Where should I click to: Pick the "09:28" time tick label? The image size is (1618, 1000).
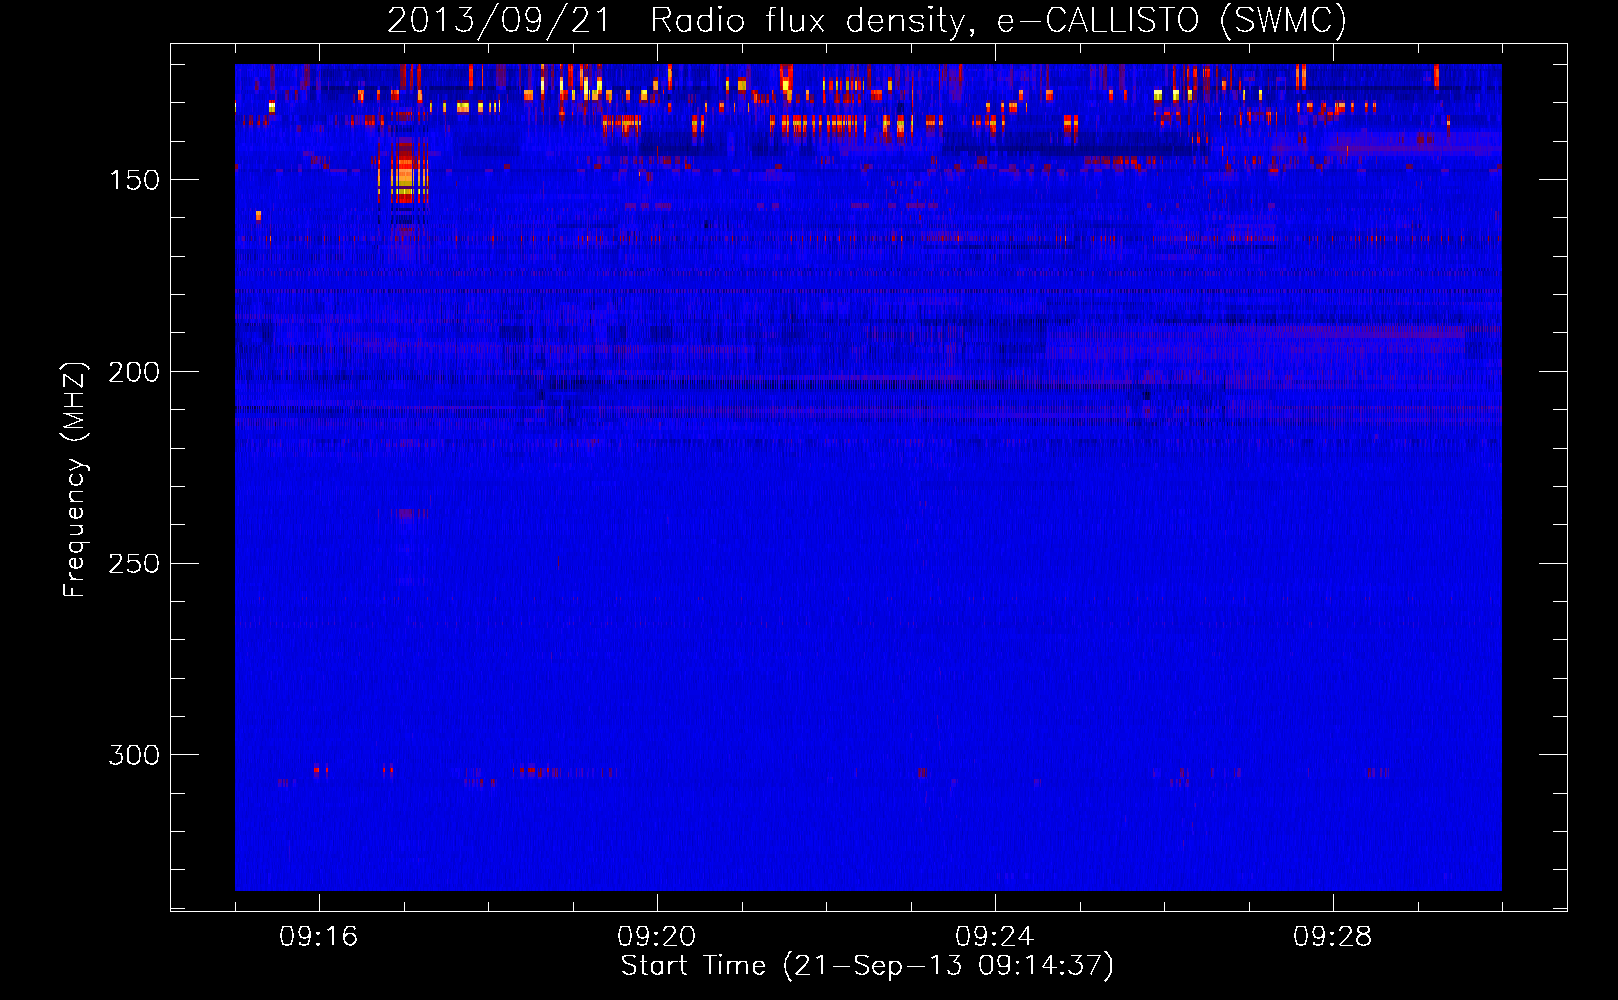pos(1332,937)
